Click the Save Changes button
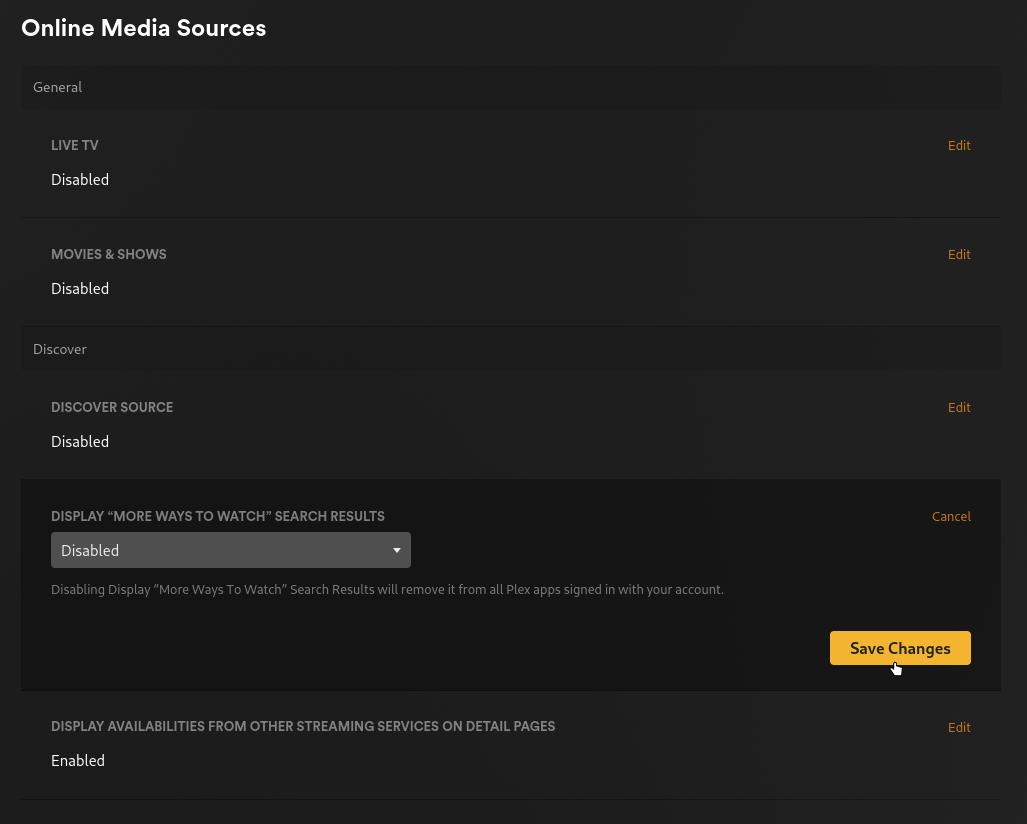 click(899, 648)
